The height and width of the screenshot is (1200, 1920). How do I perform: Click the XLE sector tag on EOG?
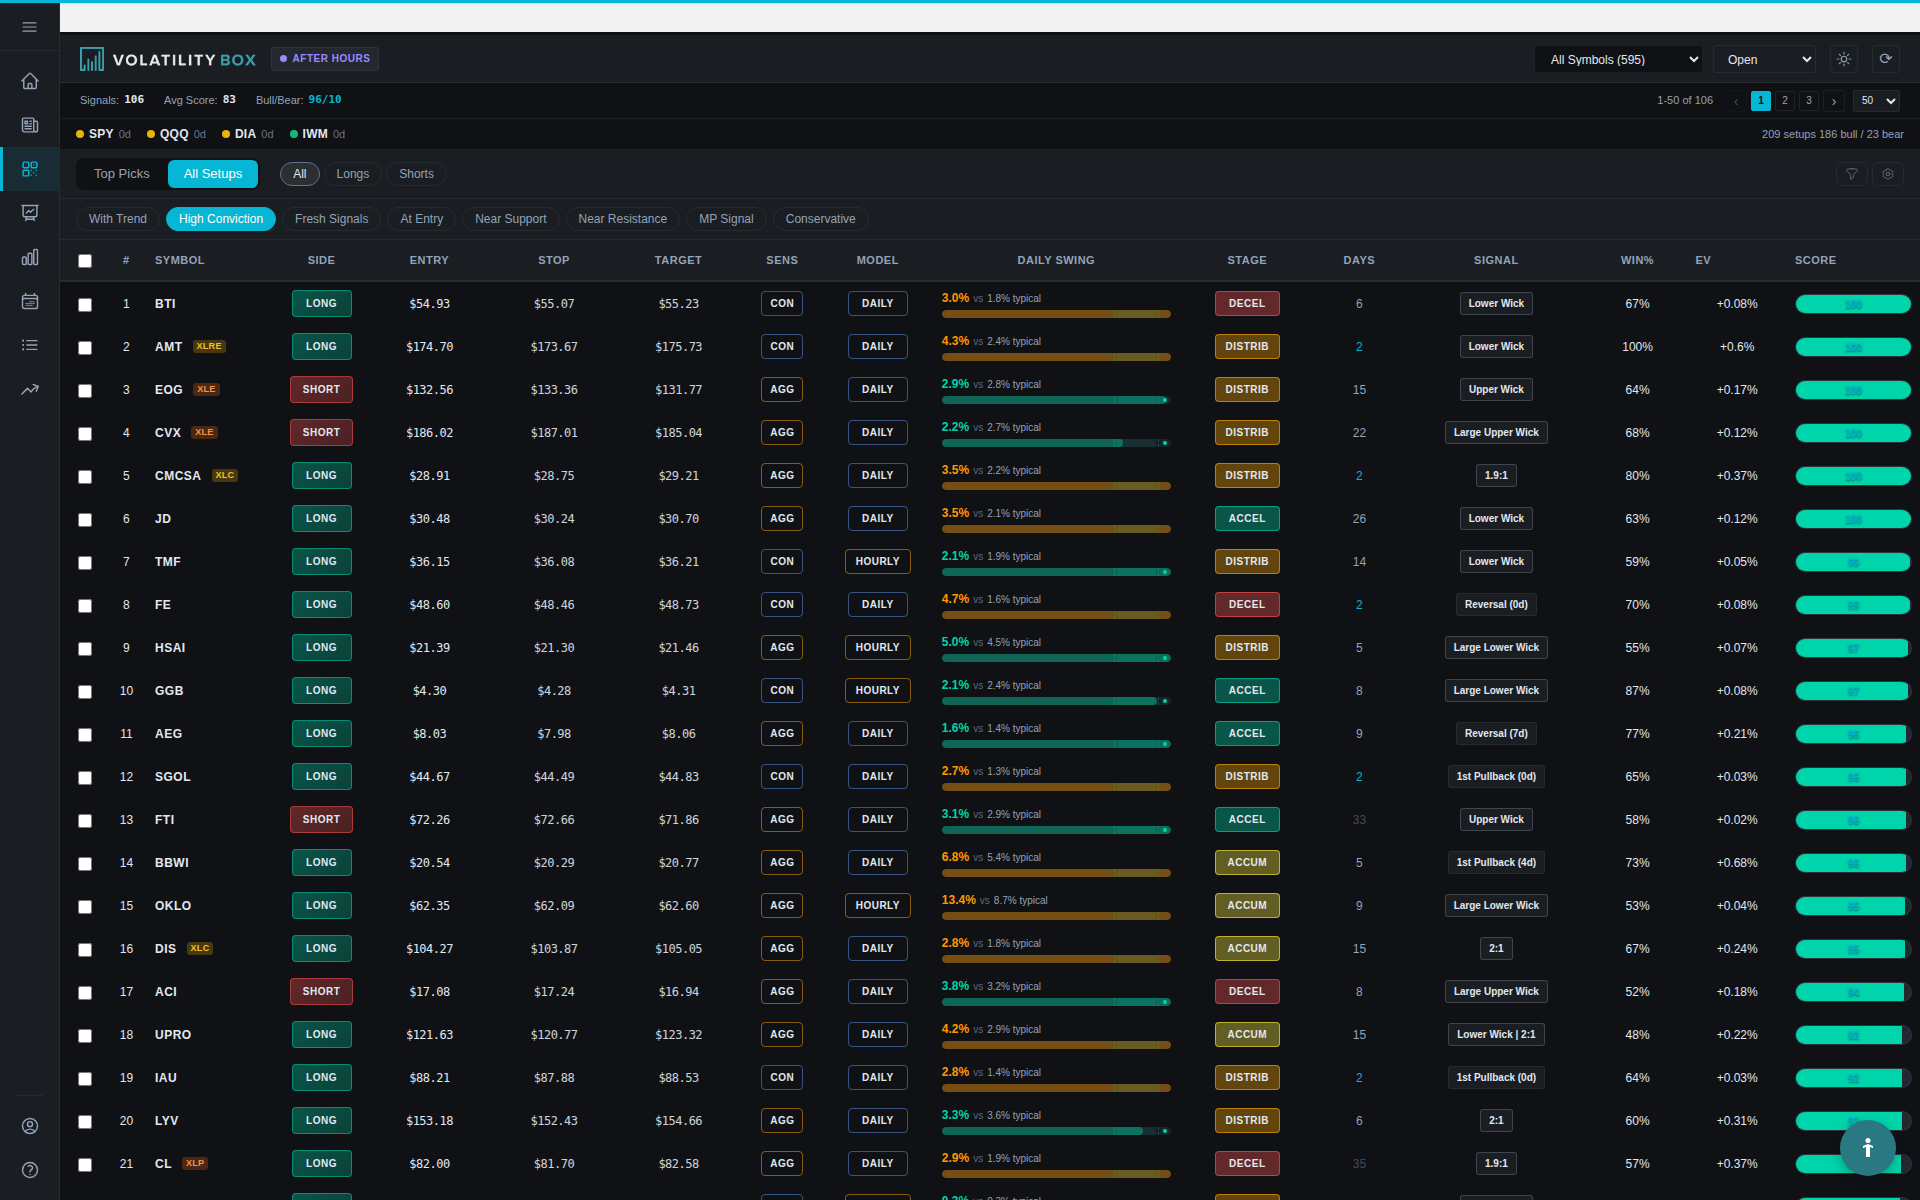pos(206,390)
